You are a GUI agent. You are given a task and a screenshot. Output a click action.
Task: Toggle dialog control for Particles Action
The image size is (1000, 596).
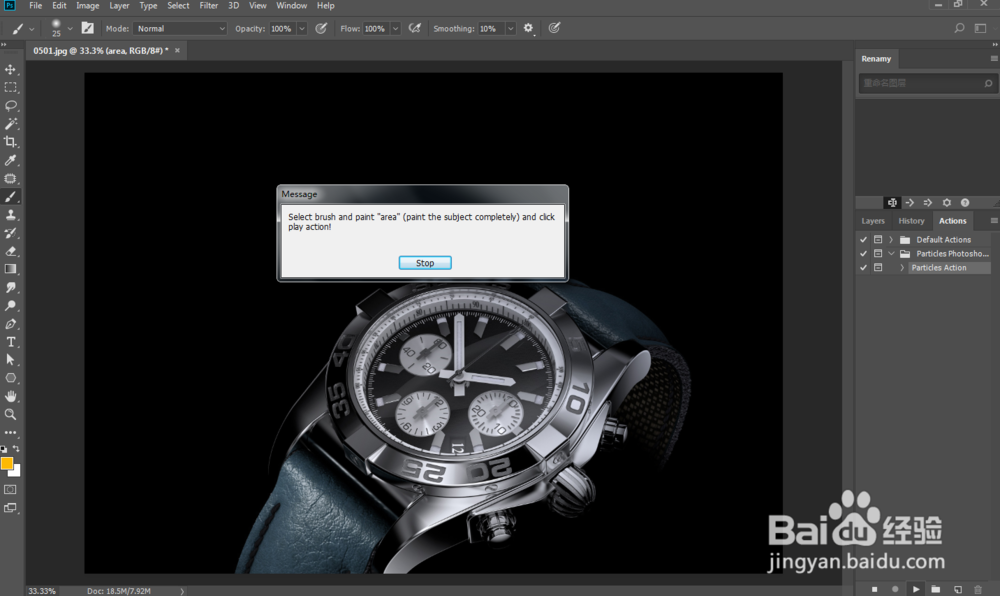(878, 268)
